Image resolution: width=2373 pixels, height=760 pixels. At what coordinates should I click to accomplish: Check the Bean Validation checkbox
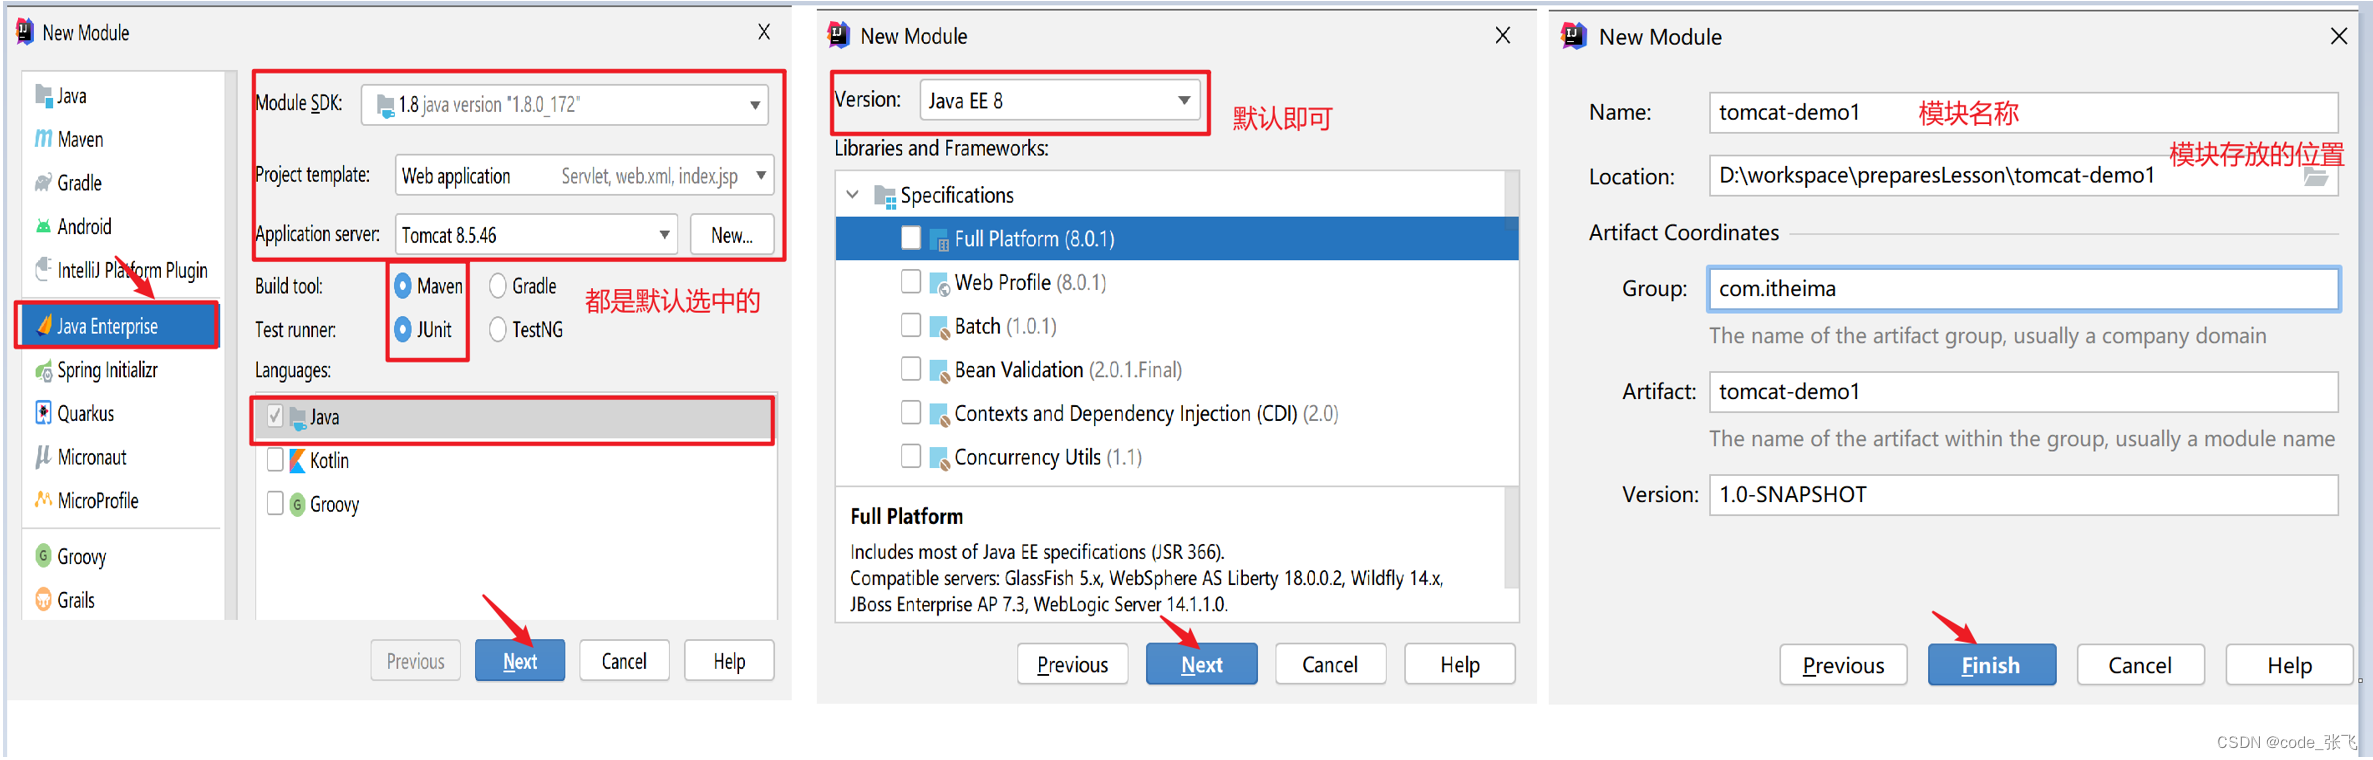click(910, 369)
